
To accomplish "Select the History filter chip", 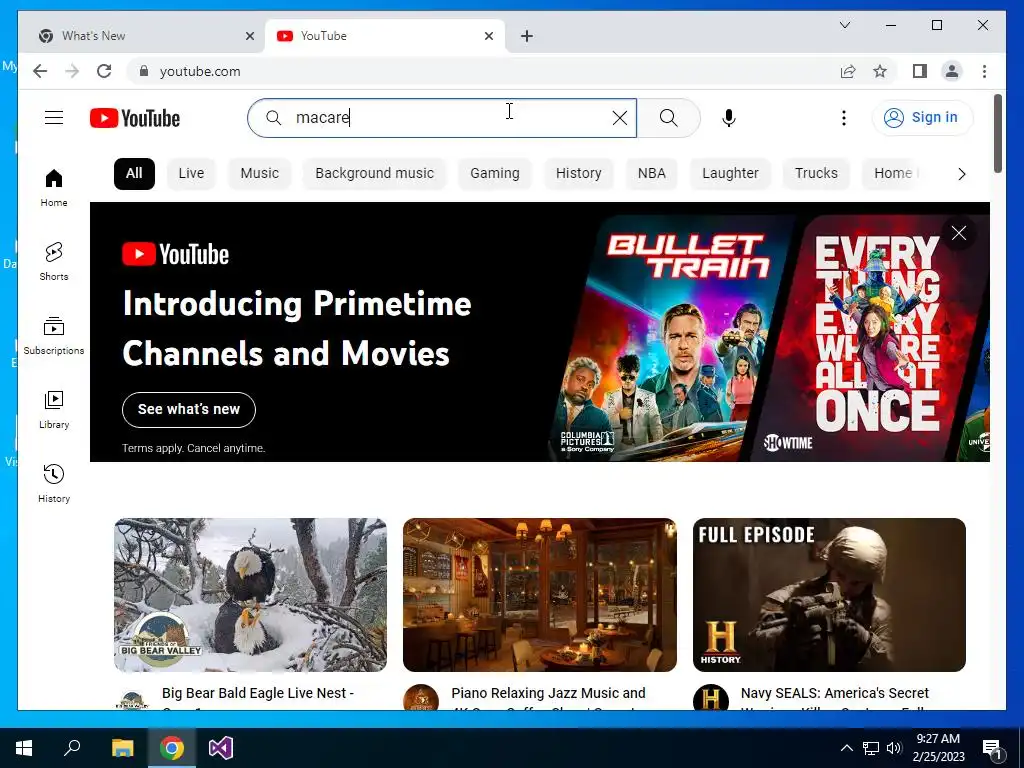I will [579, 174].
